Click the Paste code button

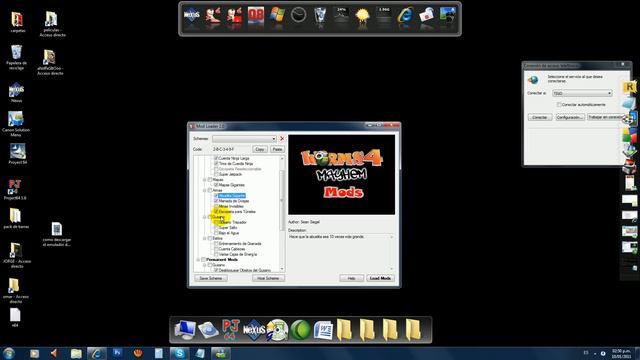tap(277, 149)
